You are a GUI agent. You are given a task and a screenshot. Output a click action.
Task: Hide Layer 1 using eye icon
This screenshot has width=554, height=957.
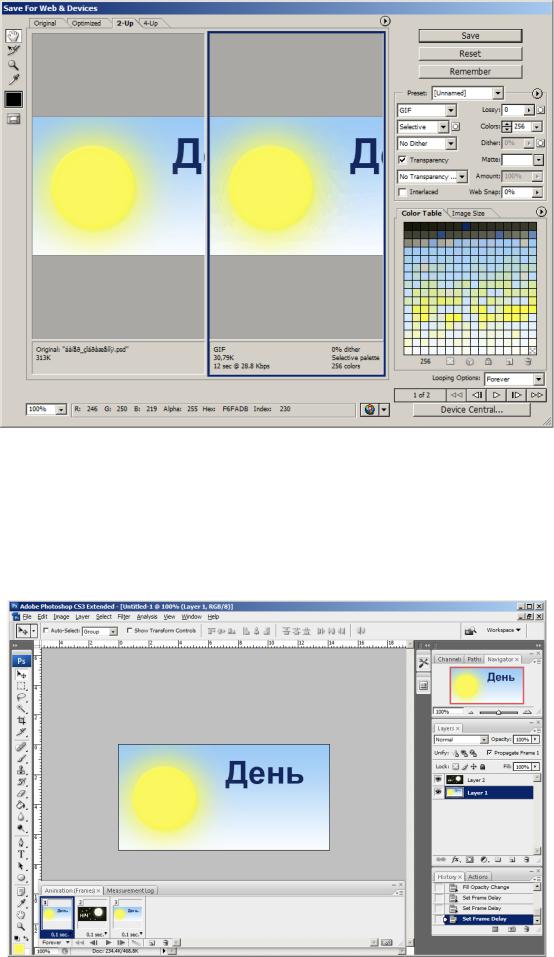point(438,793)
